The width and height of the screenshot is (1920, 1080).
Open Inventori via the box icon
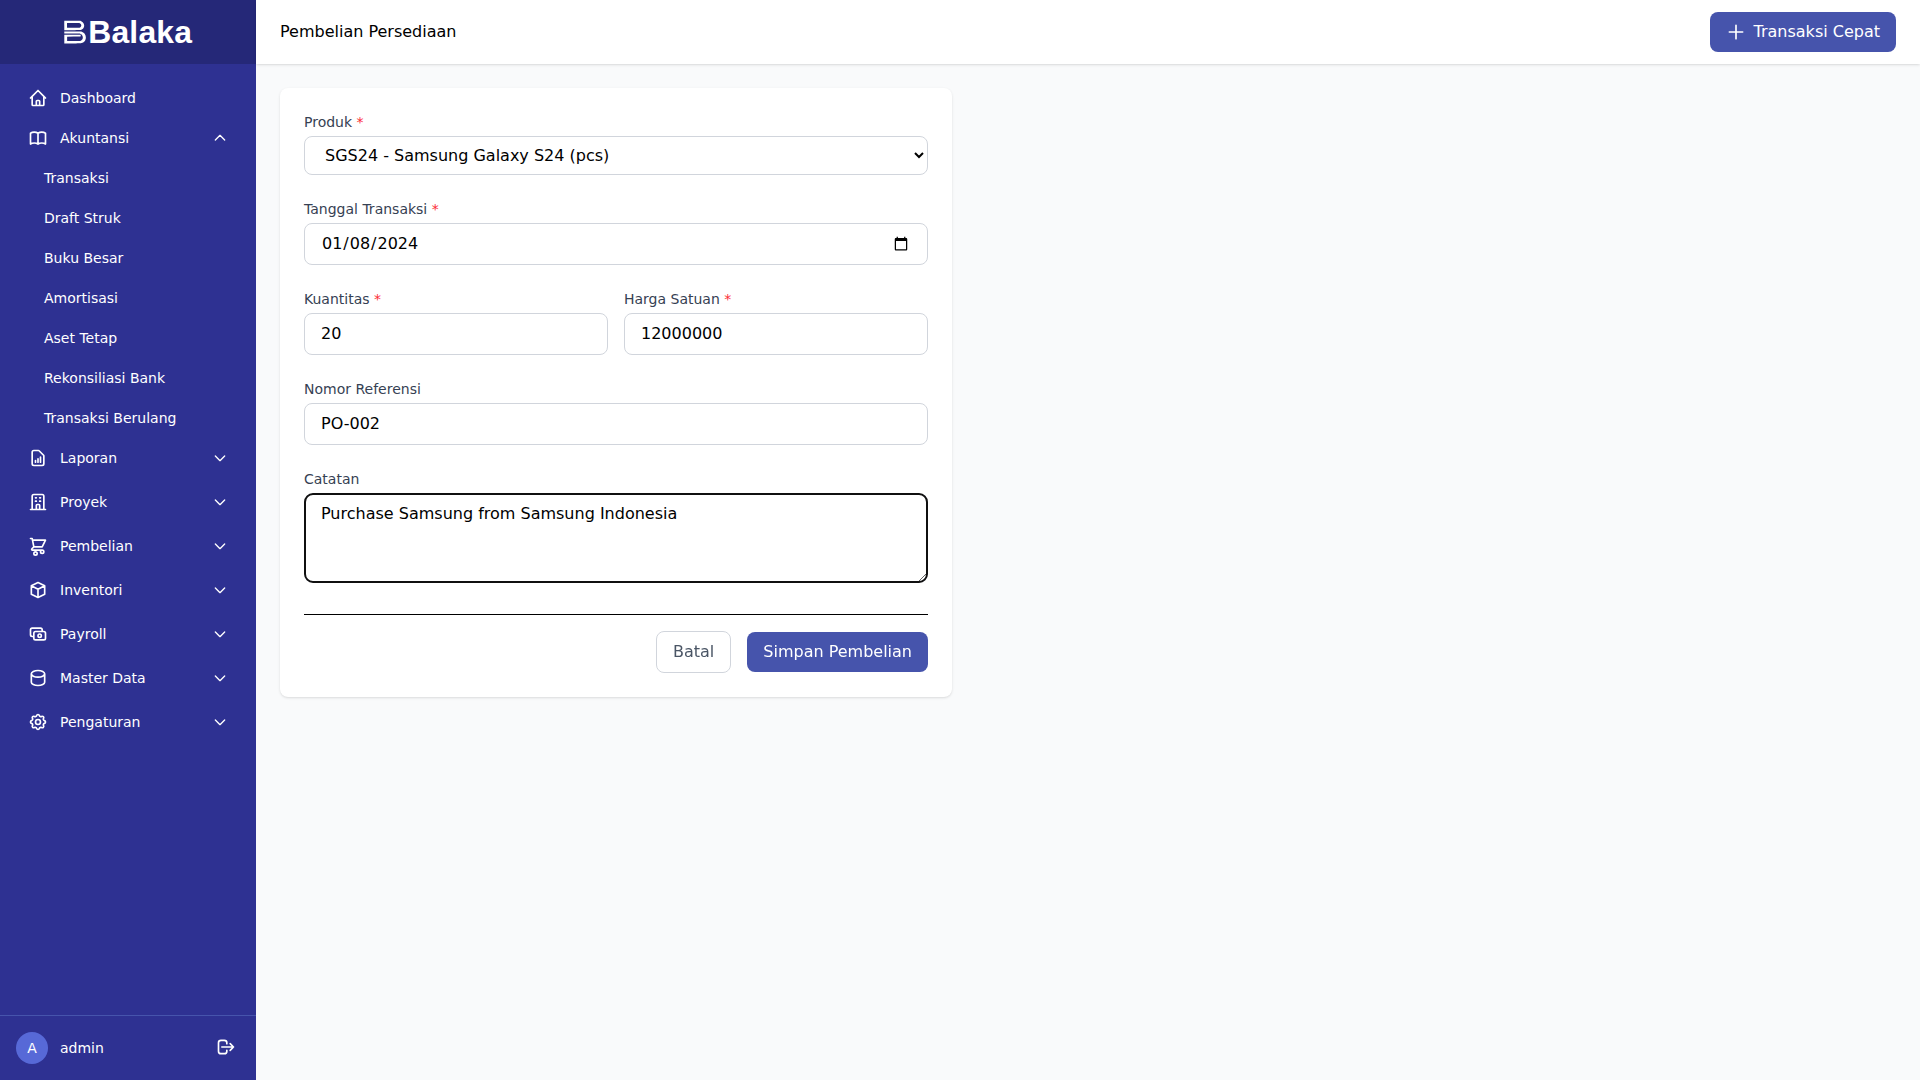[x=37, y=590]
